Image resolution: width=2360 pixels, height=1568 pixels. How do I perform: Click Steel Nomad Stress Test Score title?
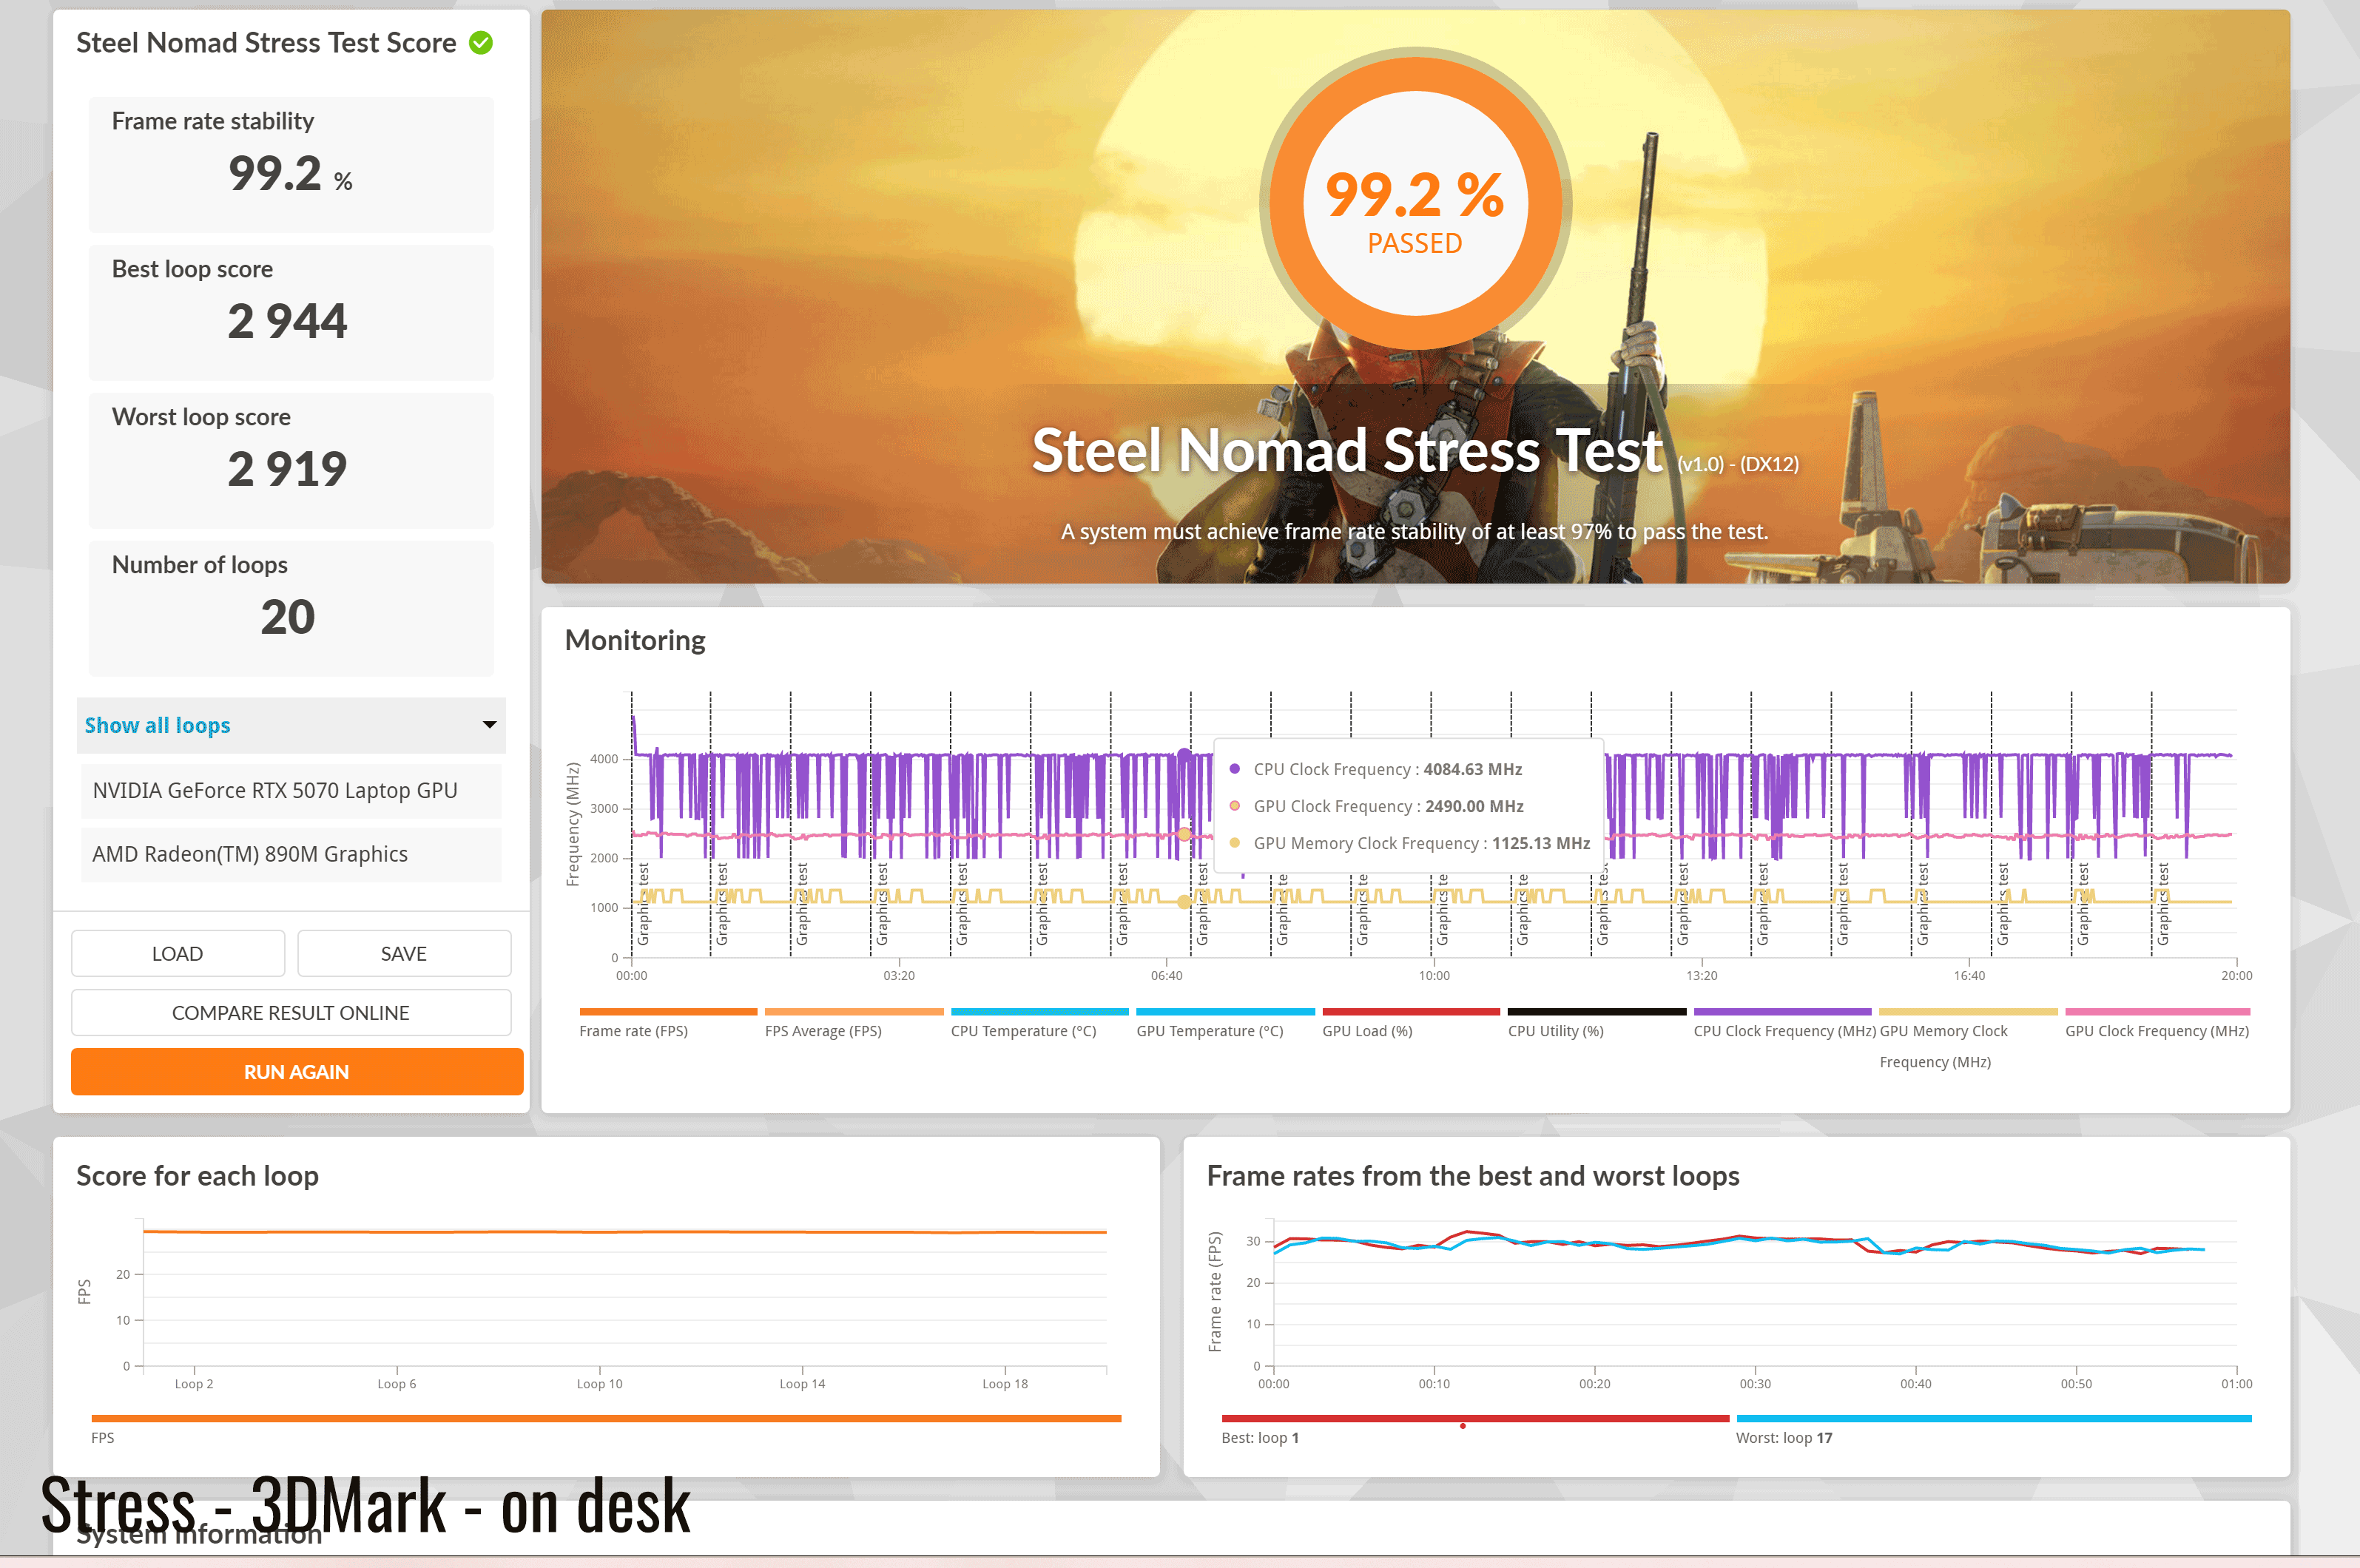click(266, 43)
